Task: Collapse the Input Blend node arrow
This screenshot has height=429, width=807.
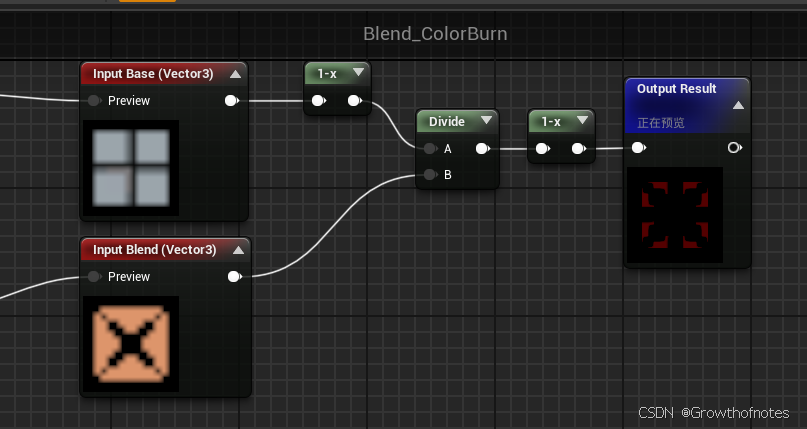Action: [x=238, y=250]
